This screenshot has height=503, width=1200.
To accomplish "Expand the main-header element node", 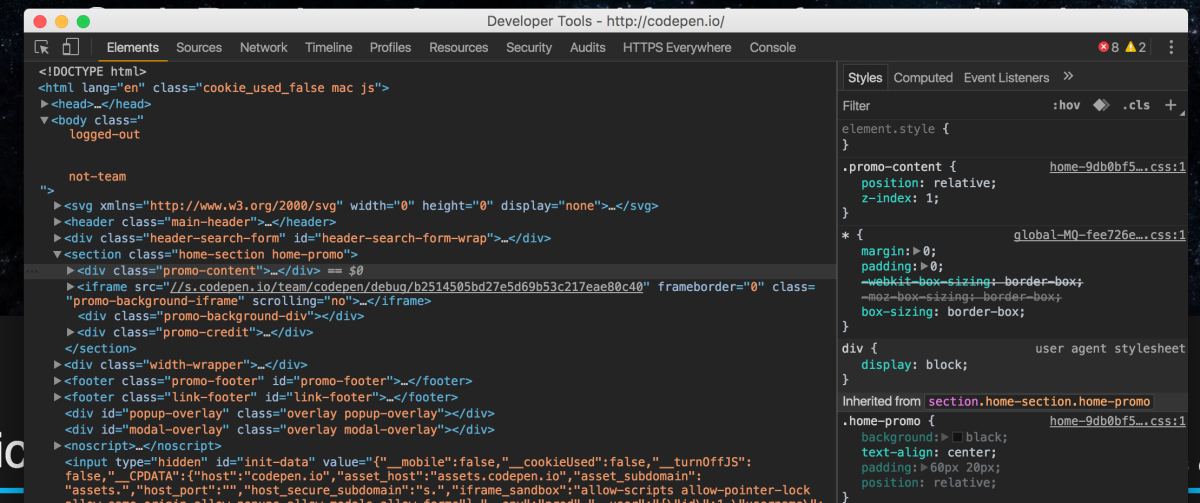I will point(58,222).
